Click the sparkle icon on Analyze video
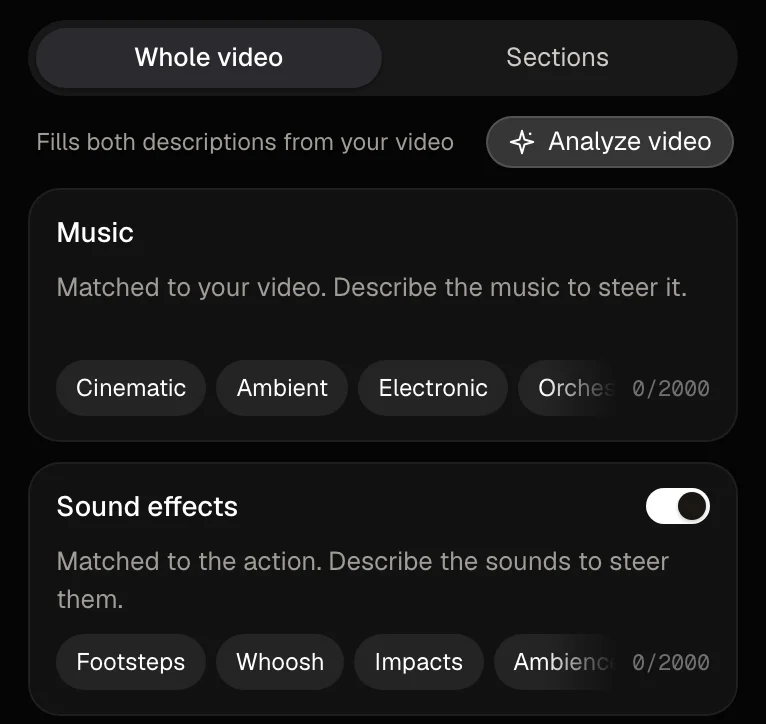The height and width of the screenshot is (724, 766). coord(522,142)
